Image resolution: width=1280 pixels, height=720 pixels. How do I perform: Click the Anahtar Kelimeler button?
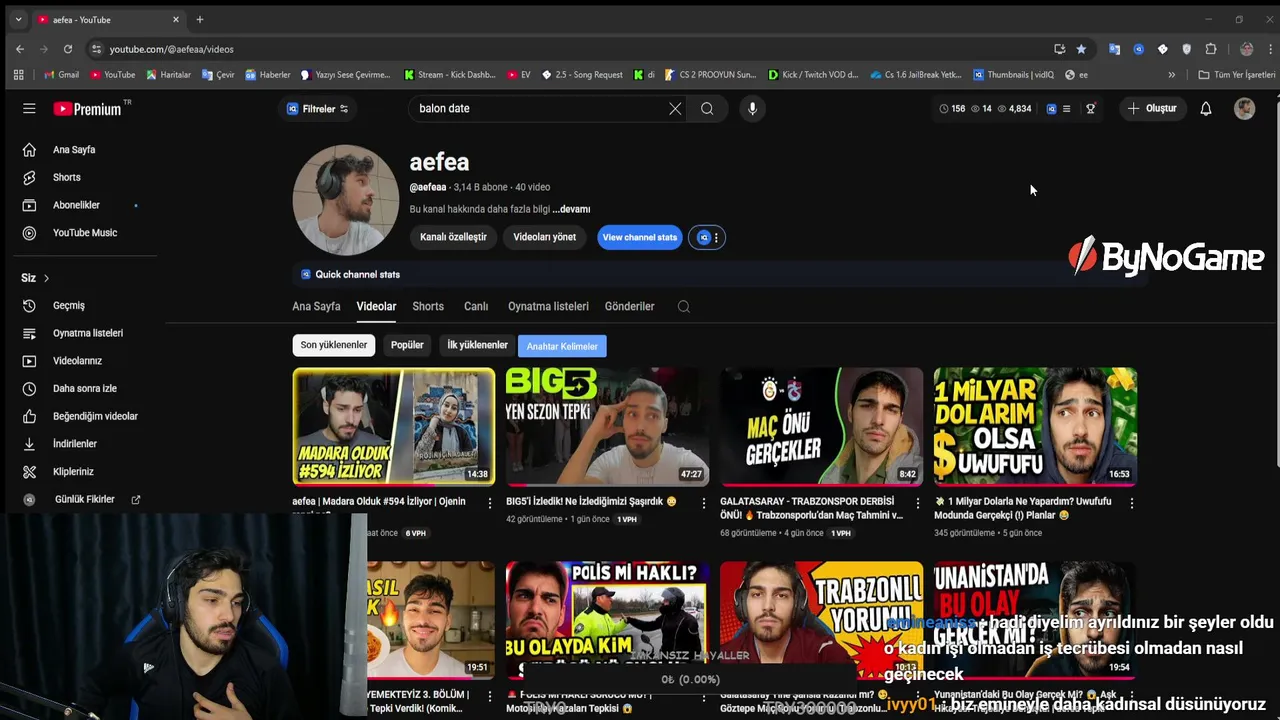point(562,346)
